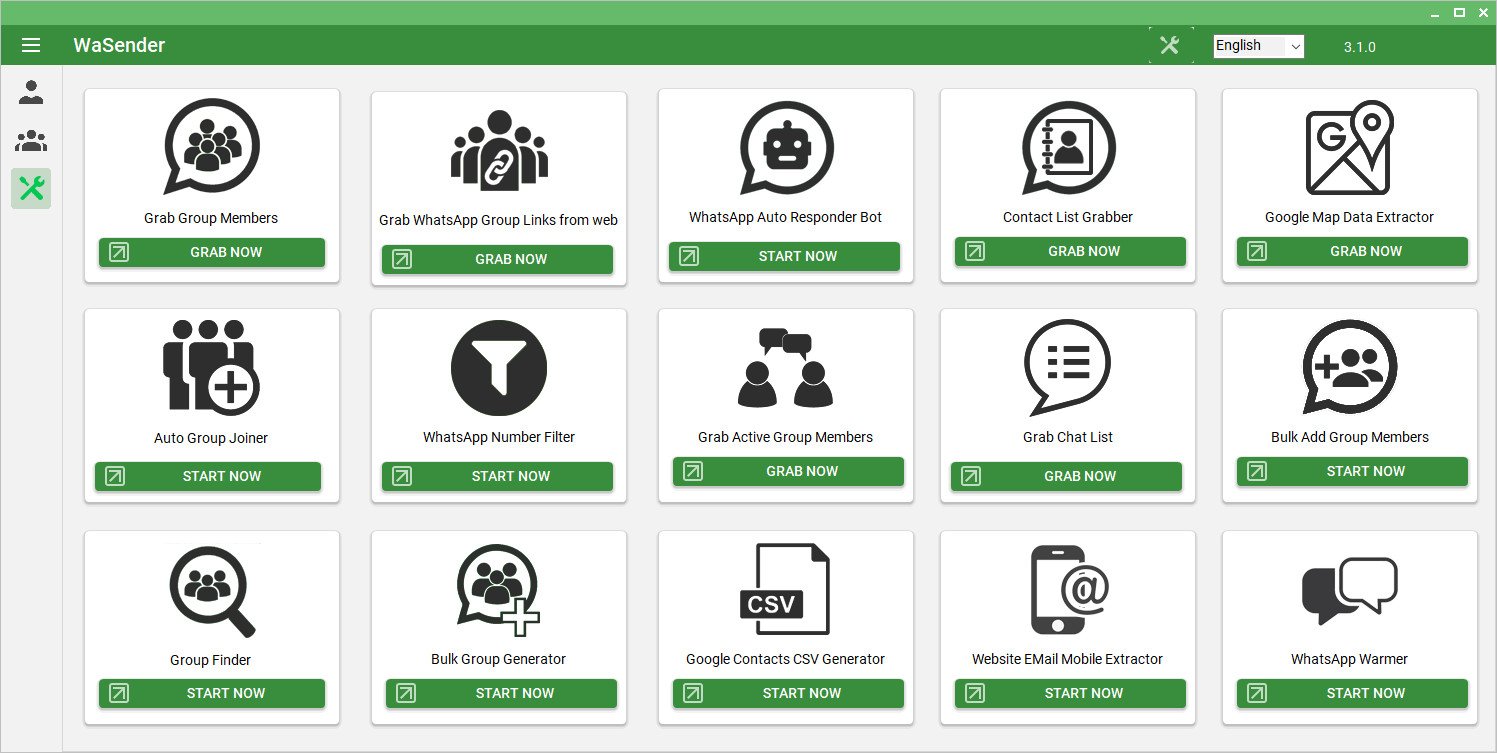Screen dimensions: 1497x753
Task: Click the tools wrench icon in header
Action: [1170, 45]
